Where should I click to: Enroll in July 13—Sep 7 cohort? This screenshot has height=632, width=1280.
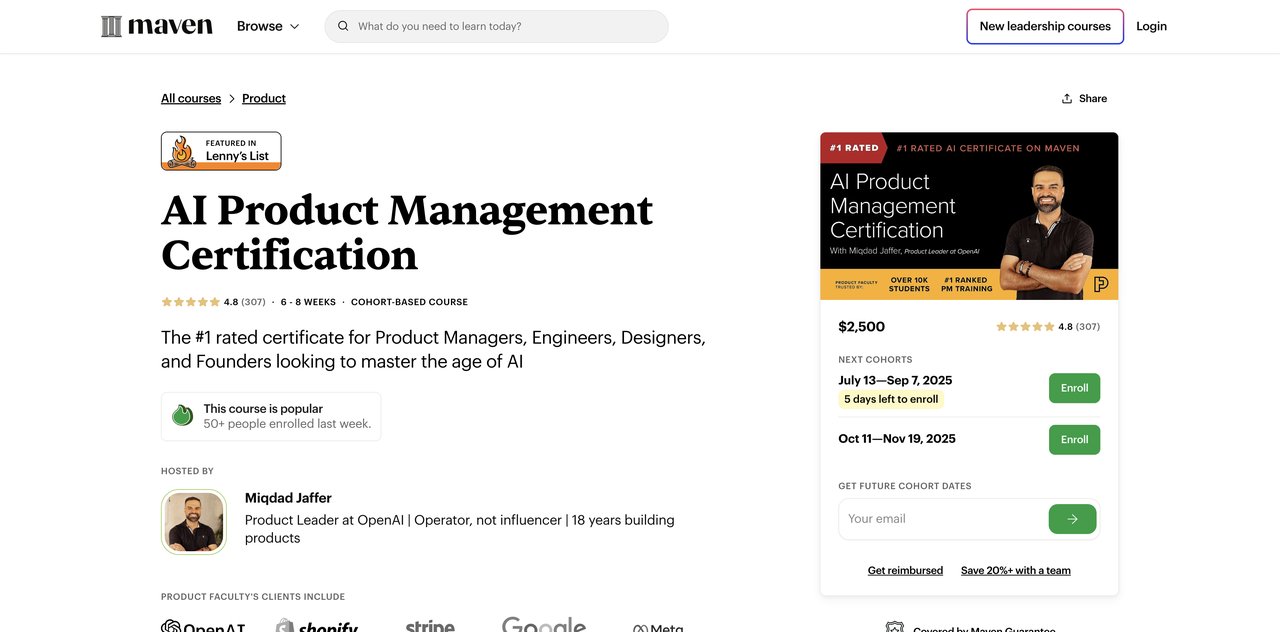point(1074,388)
